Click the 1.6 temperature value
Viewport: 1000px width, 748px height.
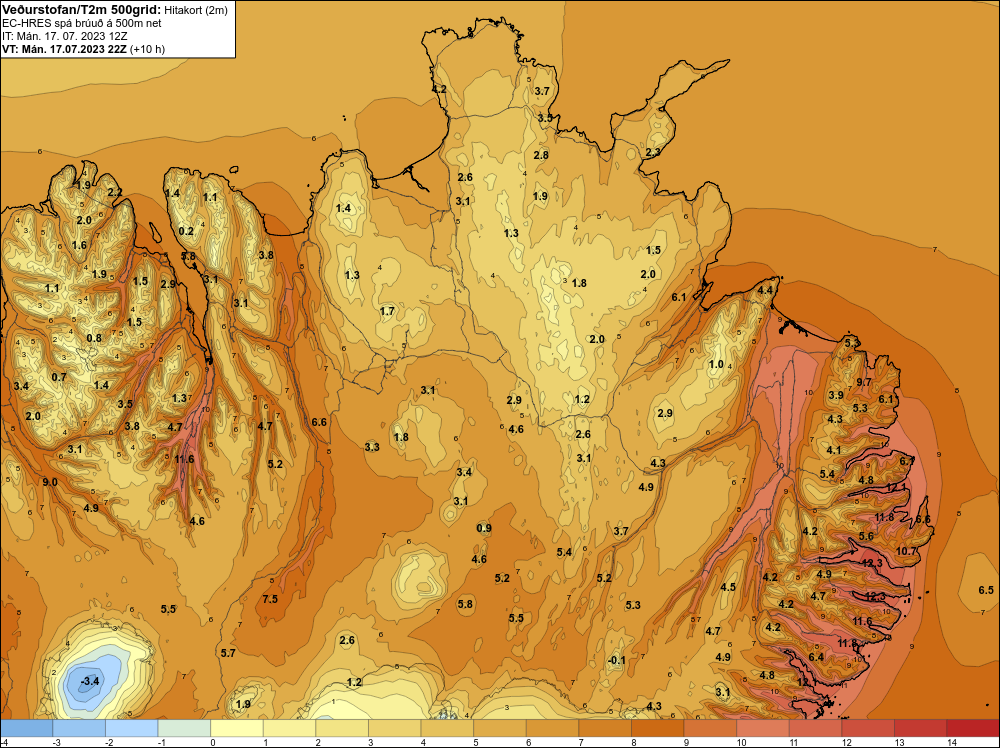(x=79, y=245)
